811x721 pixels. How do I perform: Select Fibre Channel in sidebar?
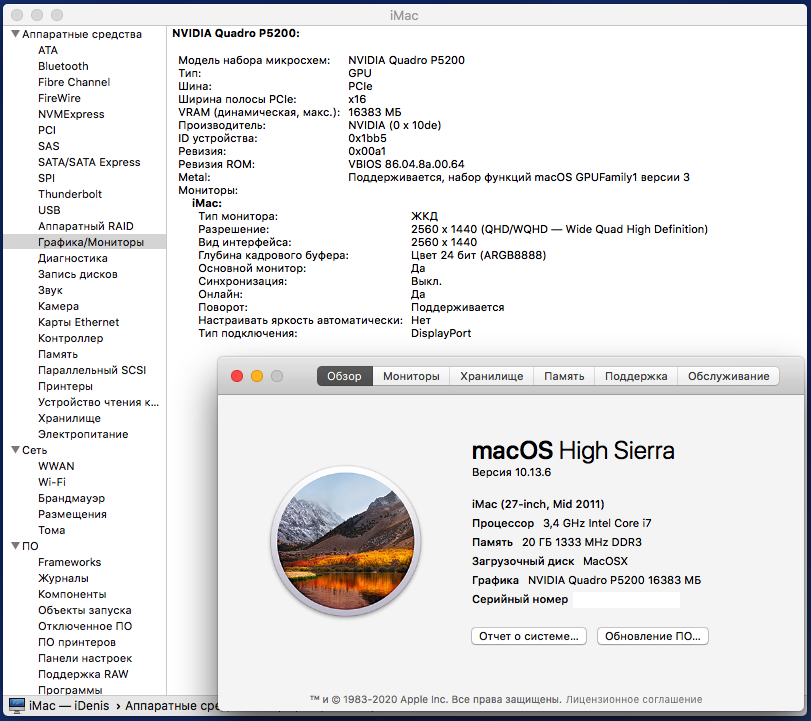(74, 82)
